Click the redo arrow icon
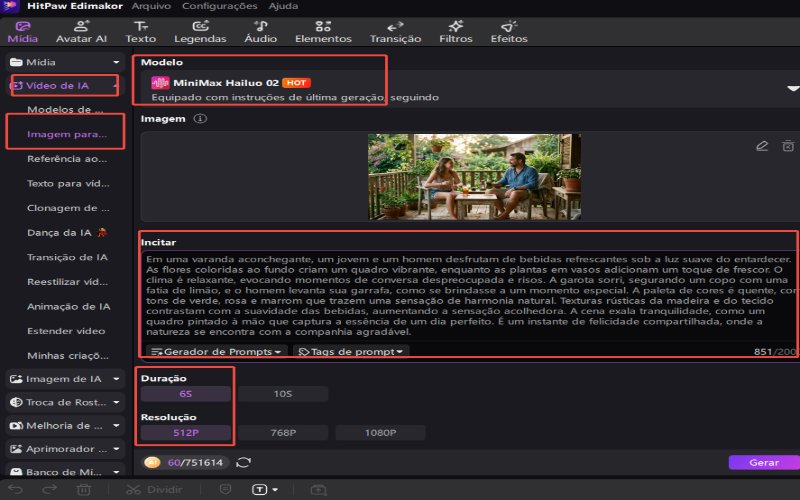The height and width of the screenshot is (500, 800). coord(49,490)
